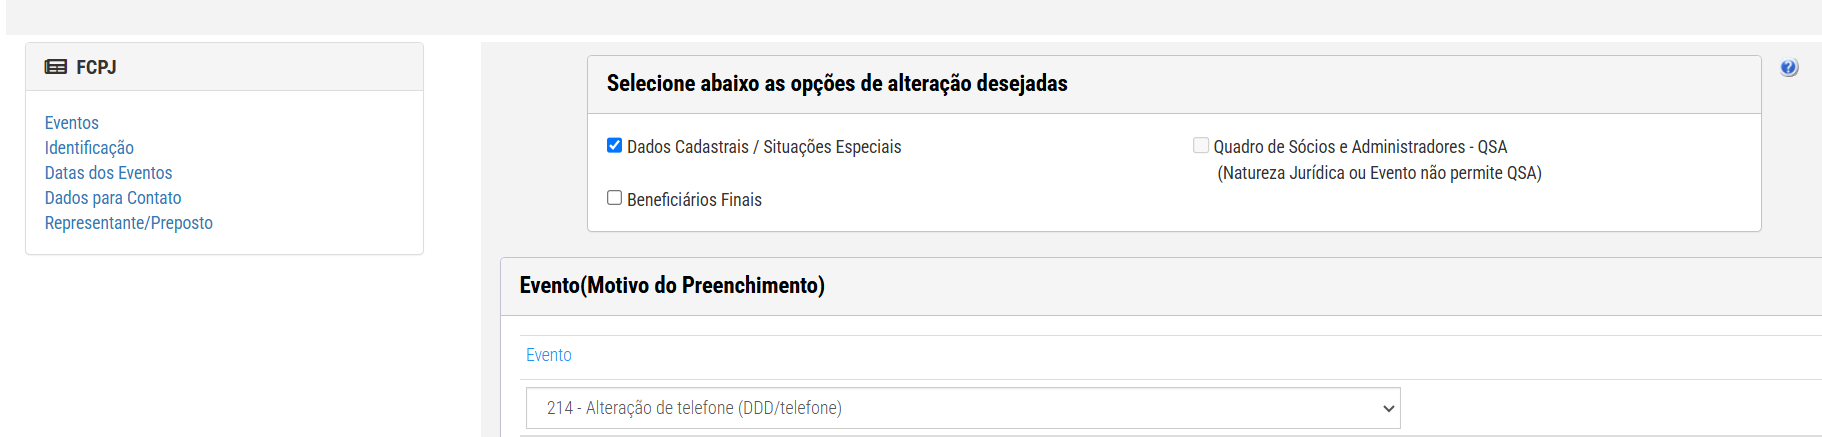Click the Natureza Jurídica QSA note text
This screenshot has height=437, width=1822.
click(1379, 173)
